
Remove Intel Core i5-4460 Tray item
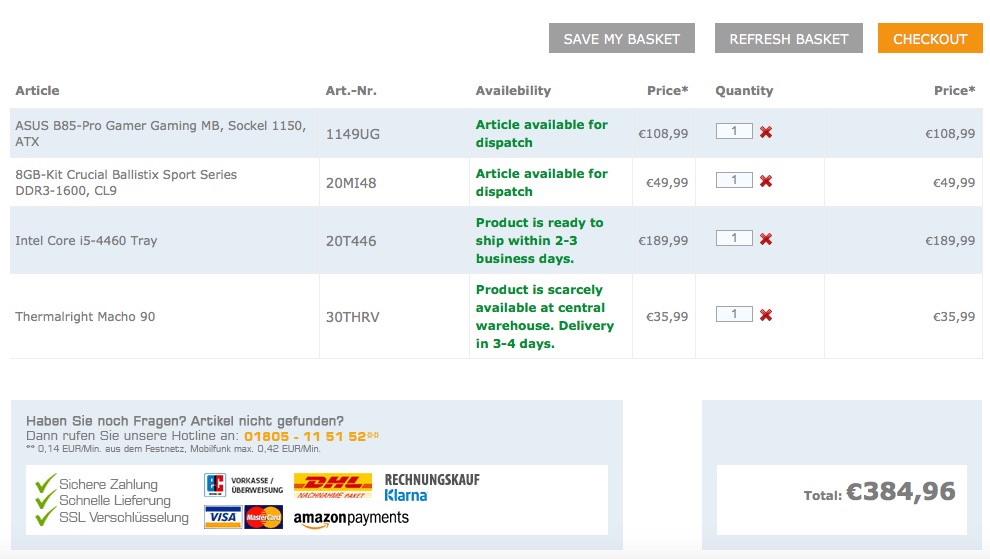[x=766, y=239]
